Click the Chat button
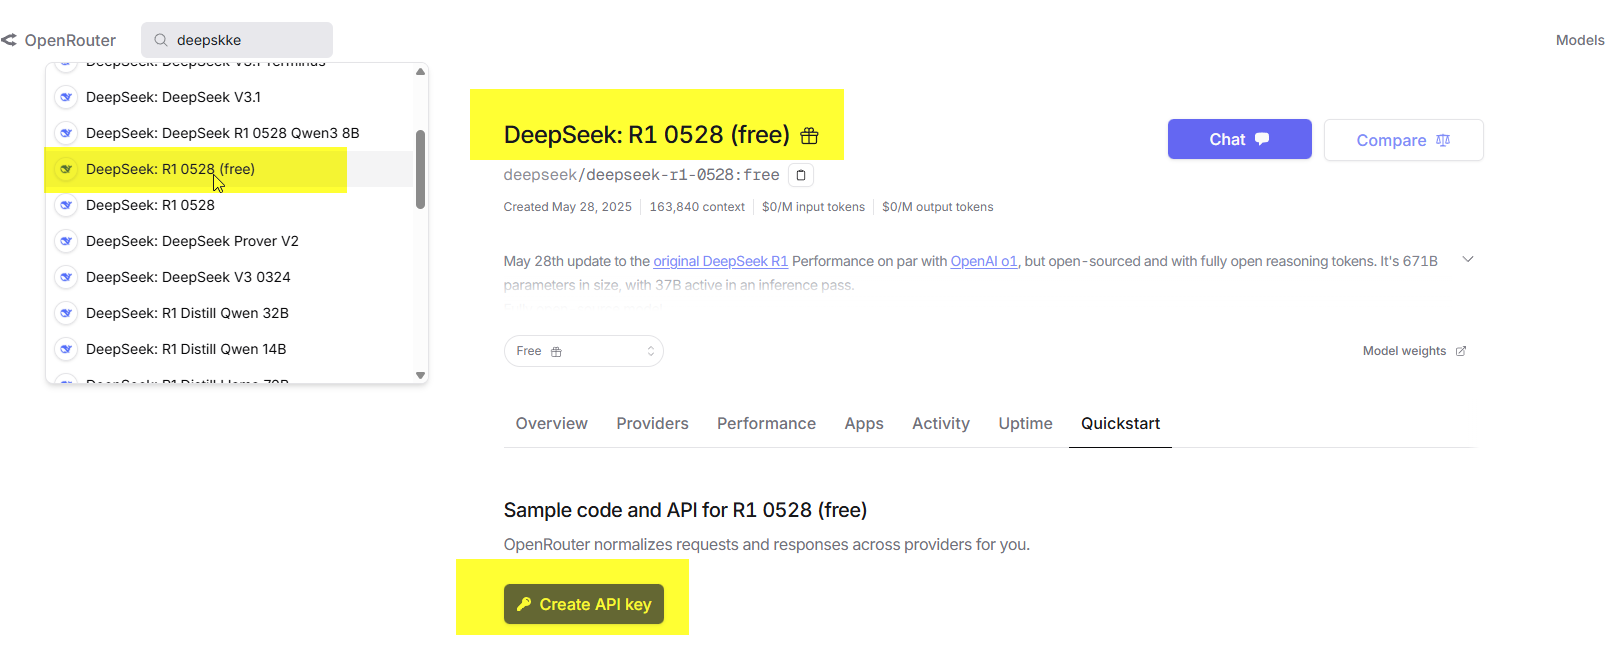The width and height of the screenshot is (1619, 650). point(1240,139)
